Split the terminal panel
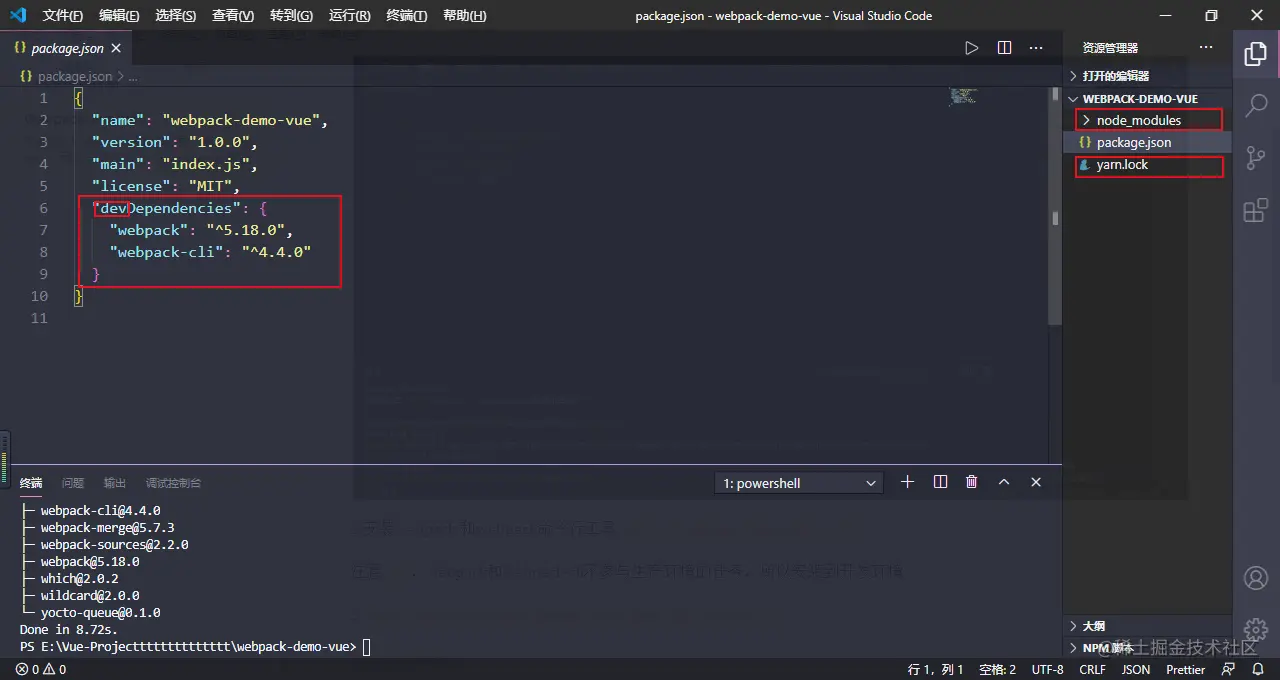 pyautogui.click(x=939, y=482)
